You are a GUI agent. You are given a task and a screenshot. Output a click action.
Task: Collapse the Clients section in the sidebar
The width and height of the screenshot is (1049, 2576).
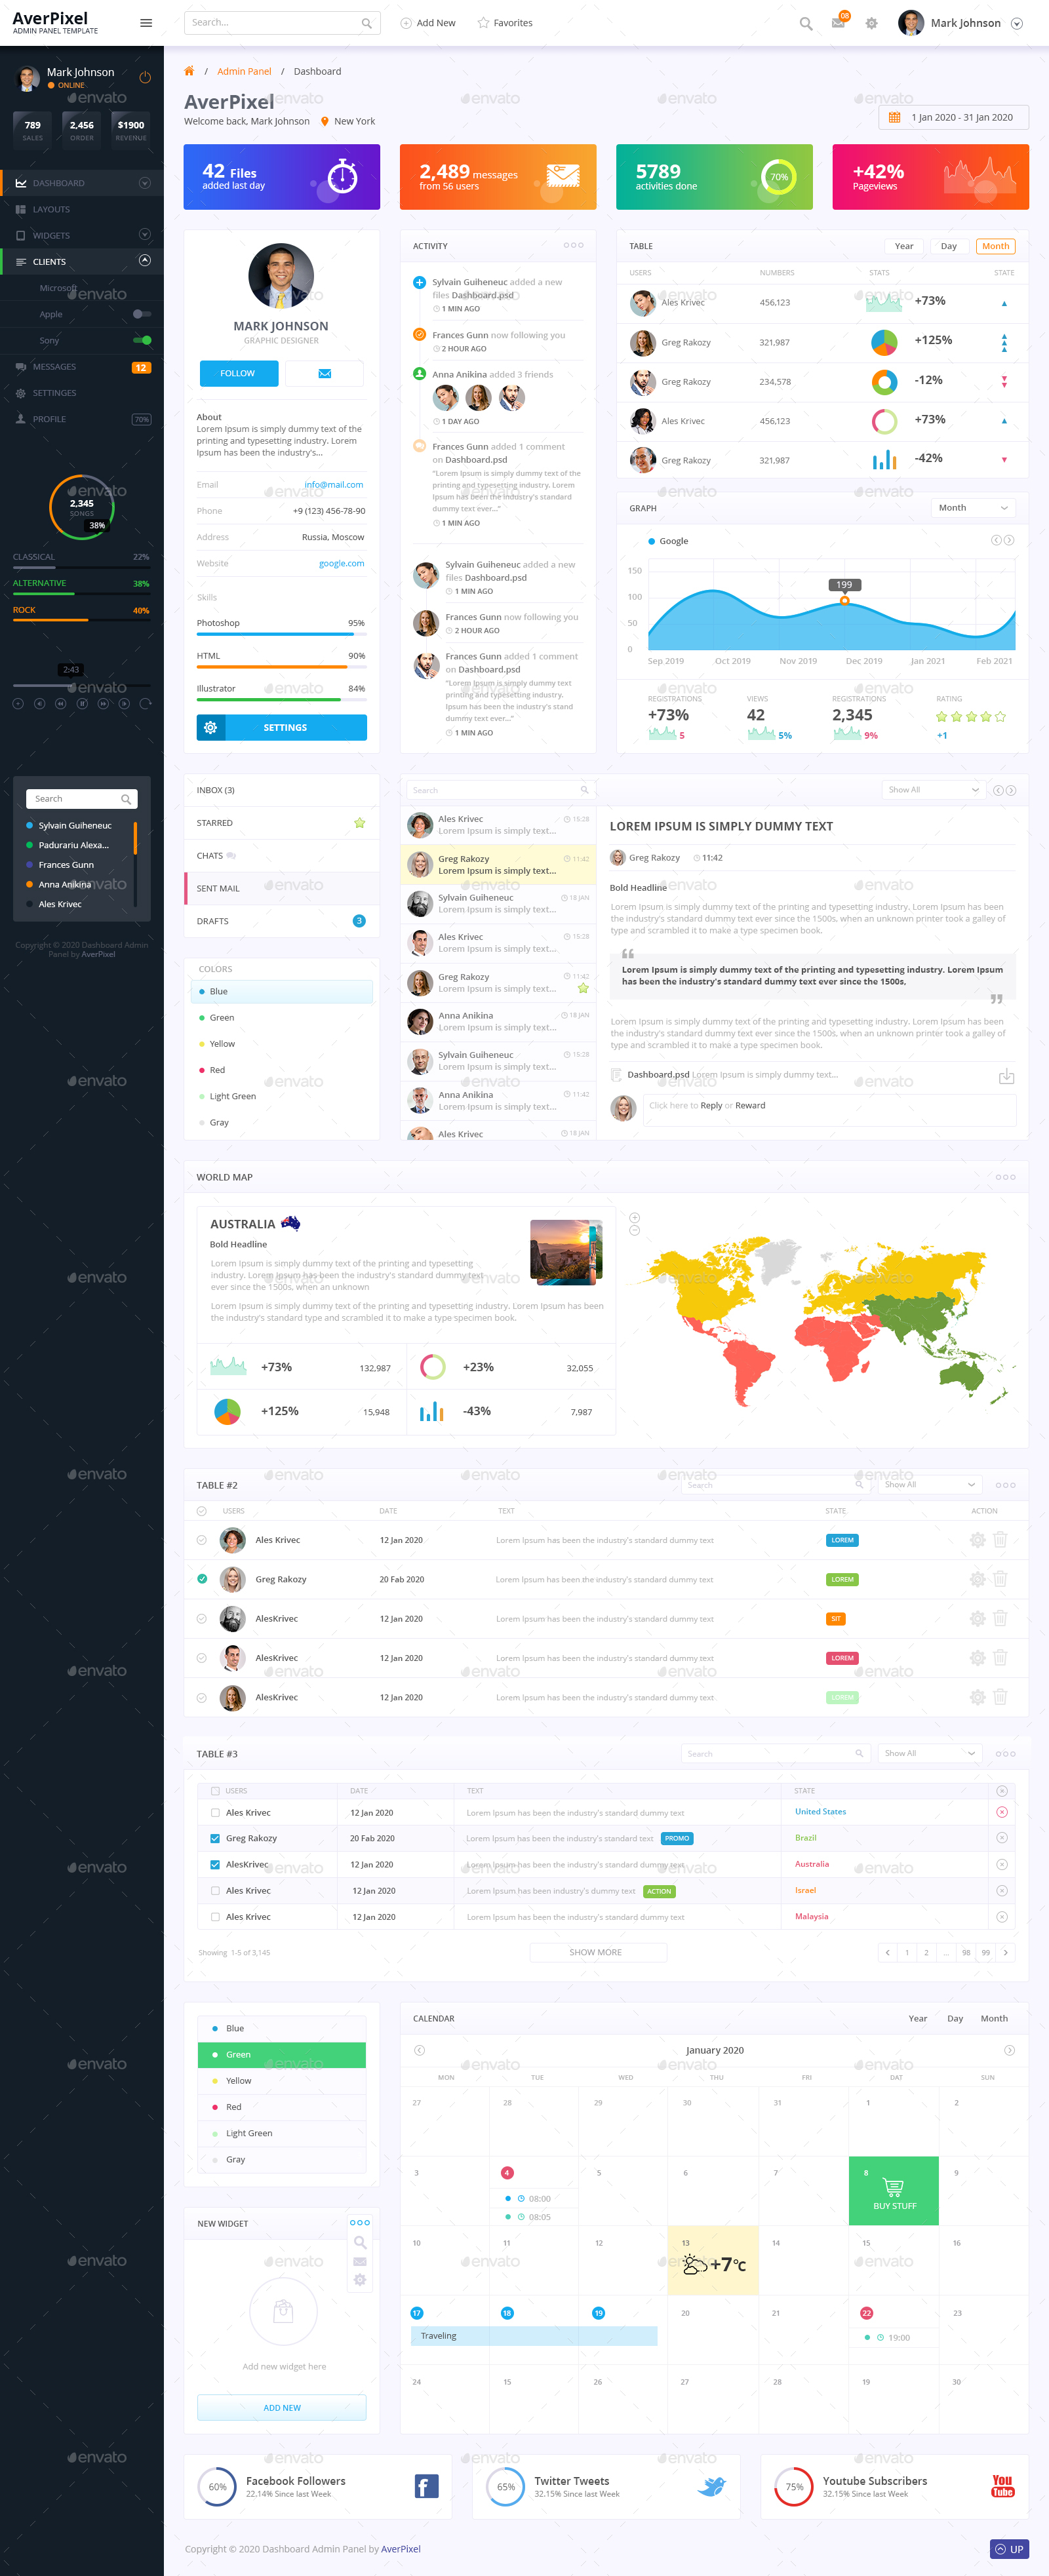(145, 261)
